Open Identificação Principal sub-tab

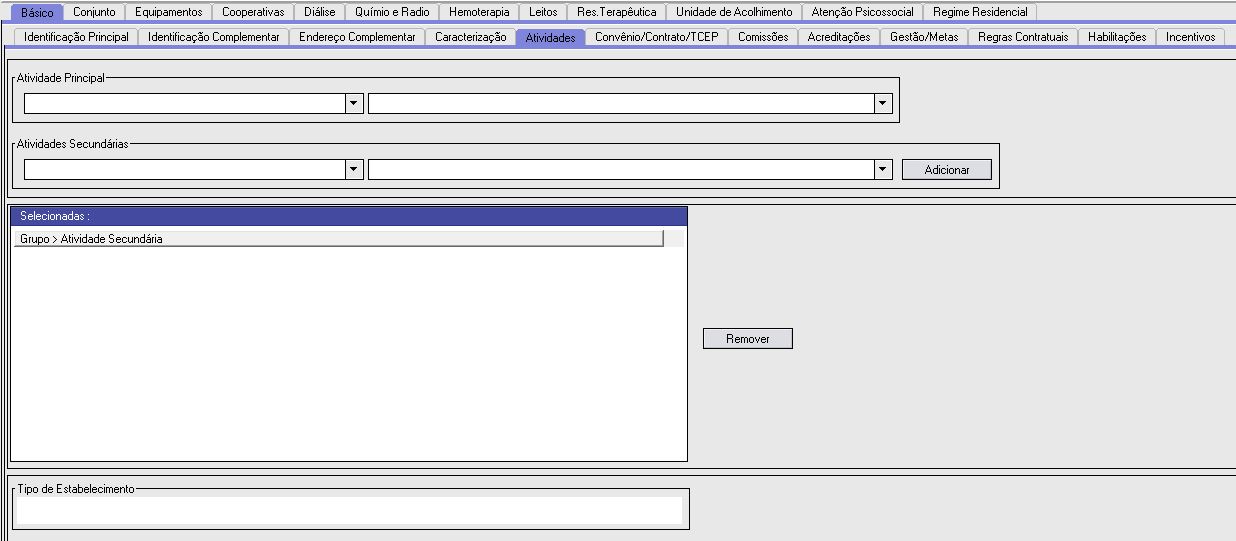[x=76, y=37]
